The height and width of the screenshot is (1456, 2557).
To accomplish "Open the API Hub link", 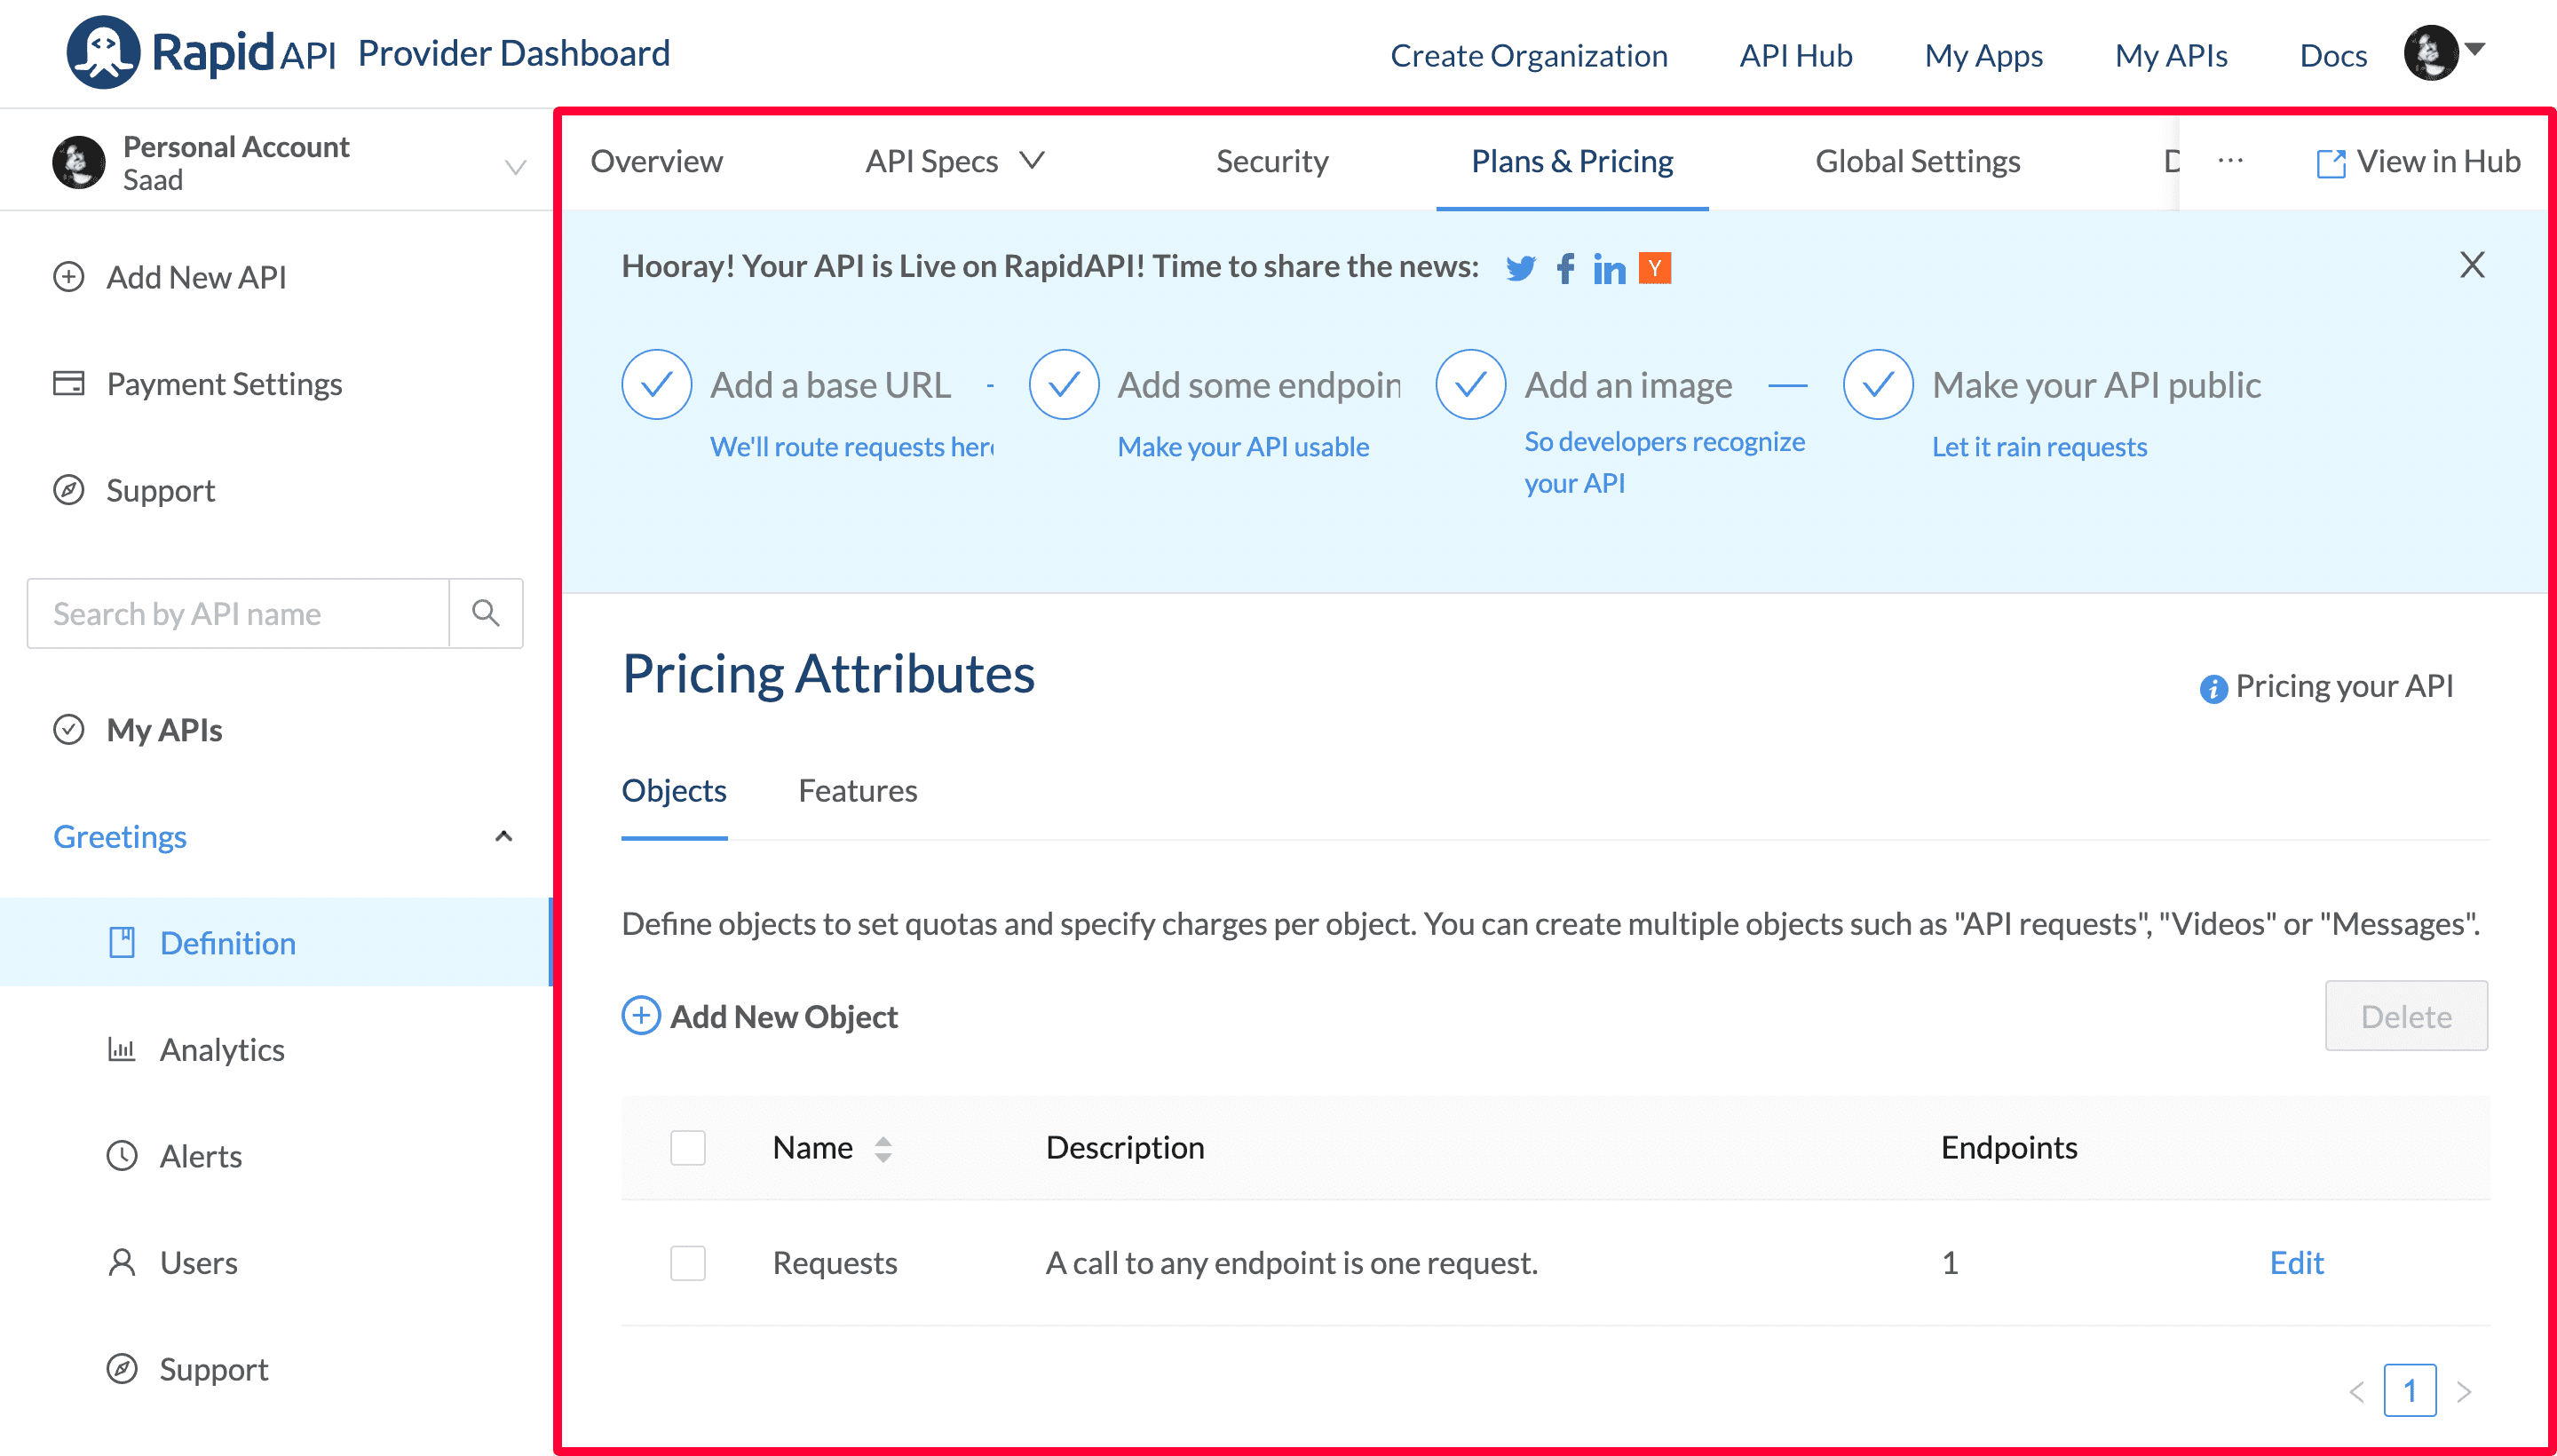I will 1796,55.
